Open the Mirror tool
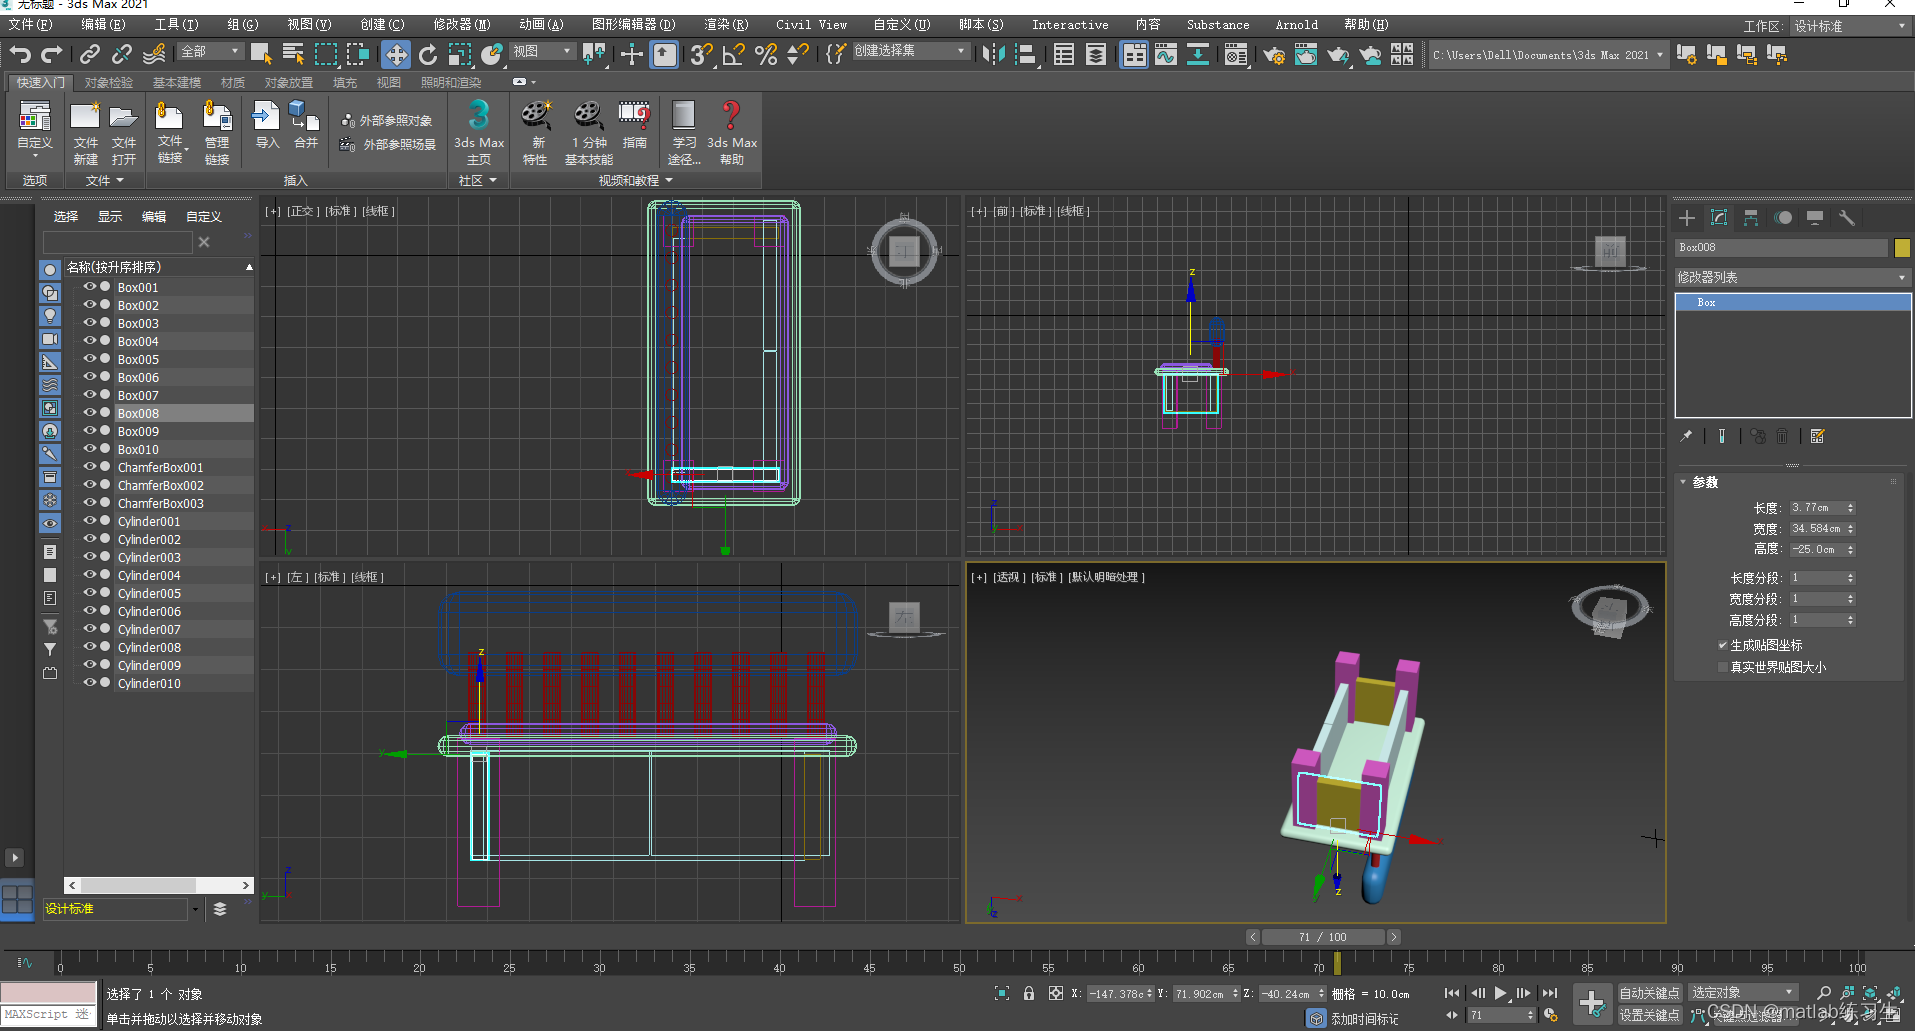The width and height of the screenshot is (1915, 1031). 993,55
